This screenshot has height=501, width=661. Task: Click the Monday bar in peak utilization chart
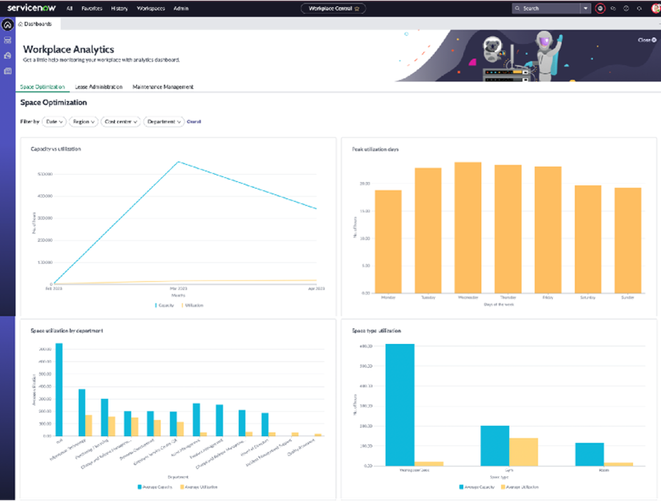pyautogui.click(x=388, y=242)
